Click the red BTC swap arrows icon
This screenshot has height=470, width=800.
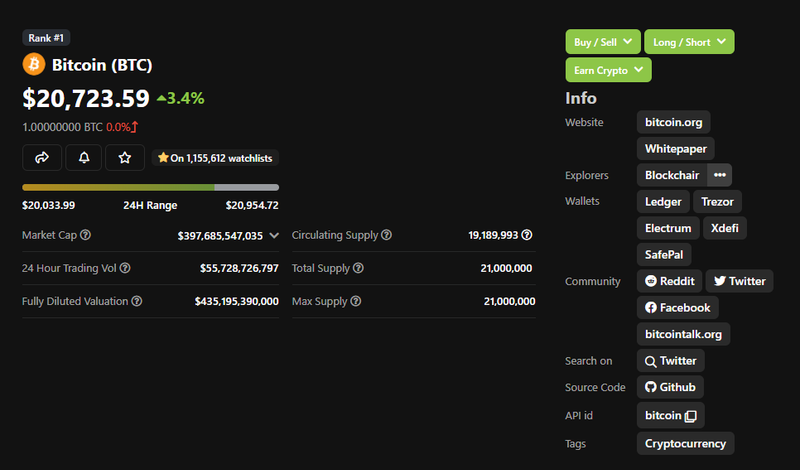point(135,127)
